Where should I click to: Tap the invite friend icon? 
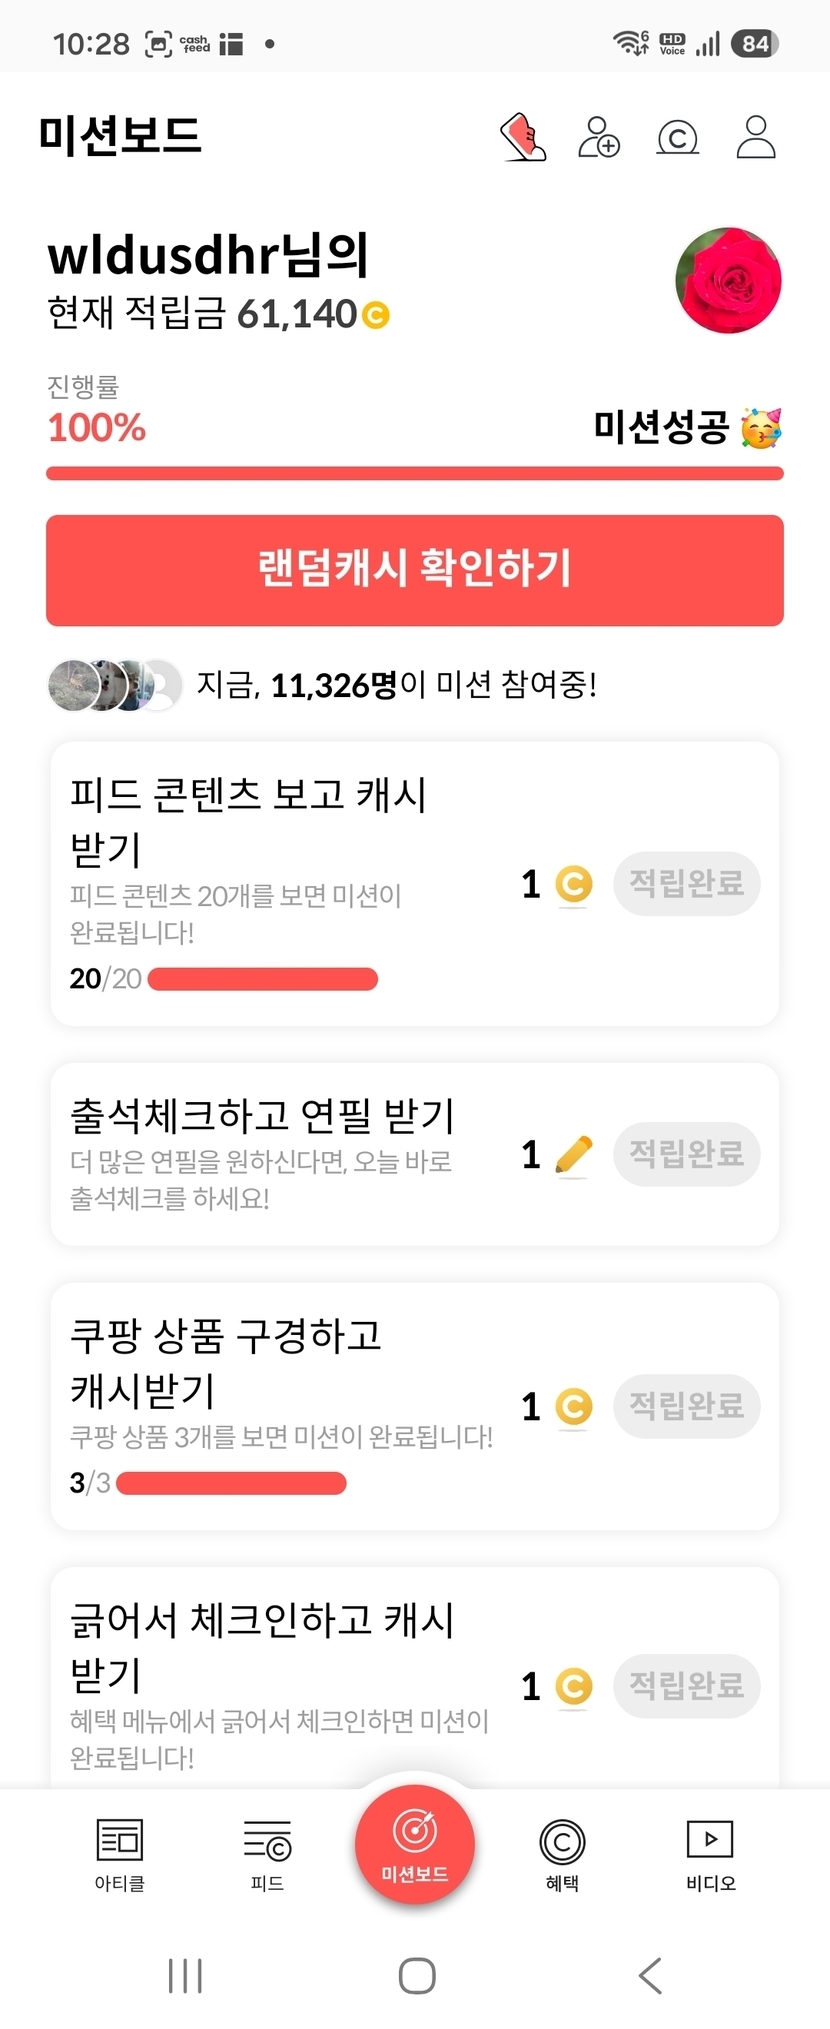coord(599,137)
